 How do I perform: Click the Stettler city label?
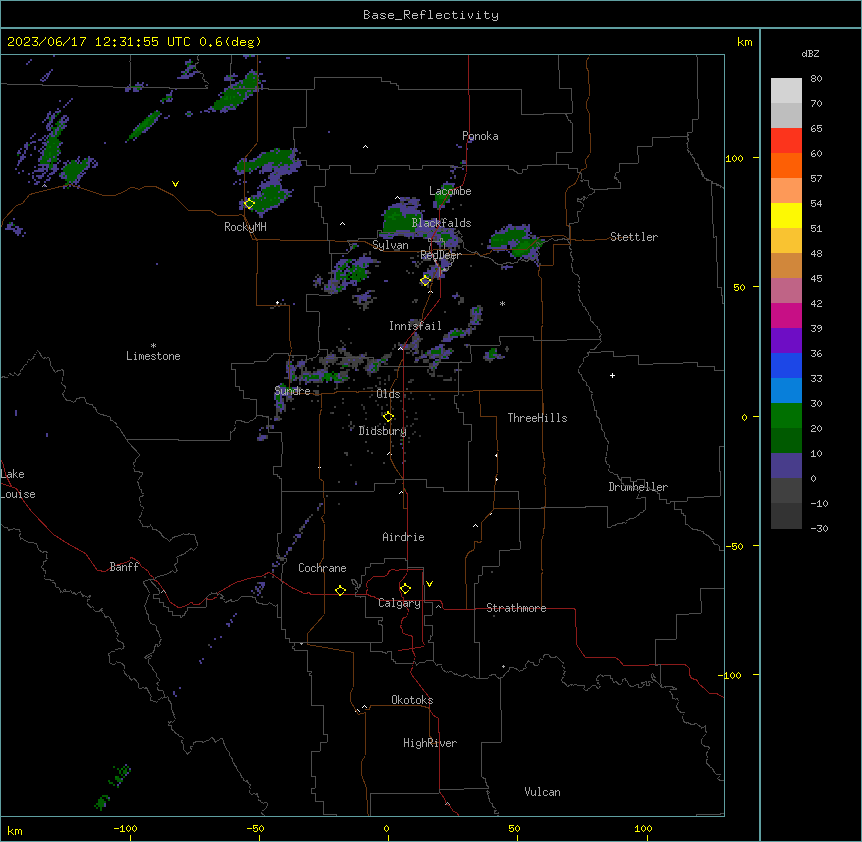click(634, 237)
